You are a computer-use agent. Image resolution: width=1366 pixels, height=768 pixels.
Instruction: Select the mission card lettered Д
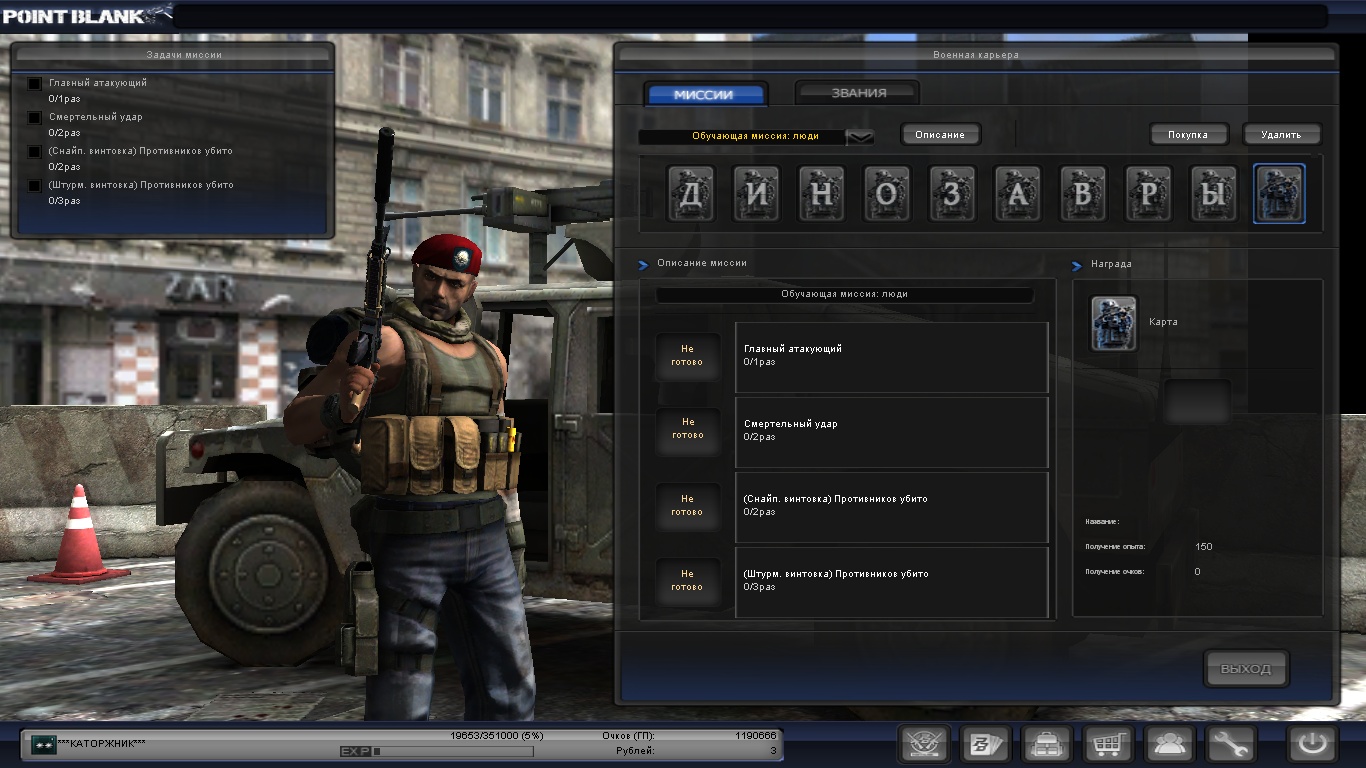point(690,194)
